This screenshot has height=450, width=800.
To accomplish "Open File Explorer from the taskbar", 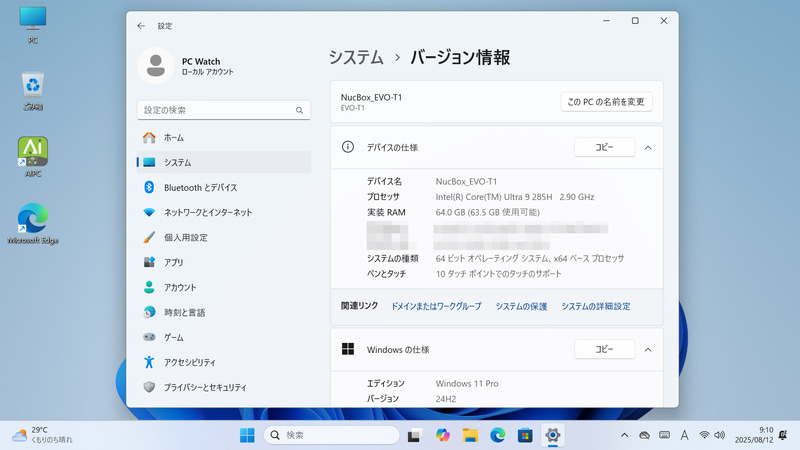I will [x=470, y=435].
